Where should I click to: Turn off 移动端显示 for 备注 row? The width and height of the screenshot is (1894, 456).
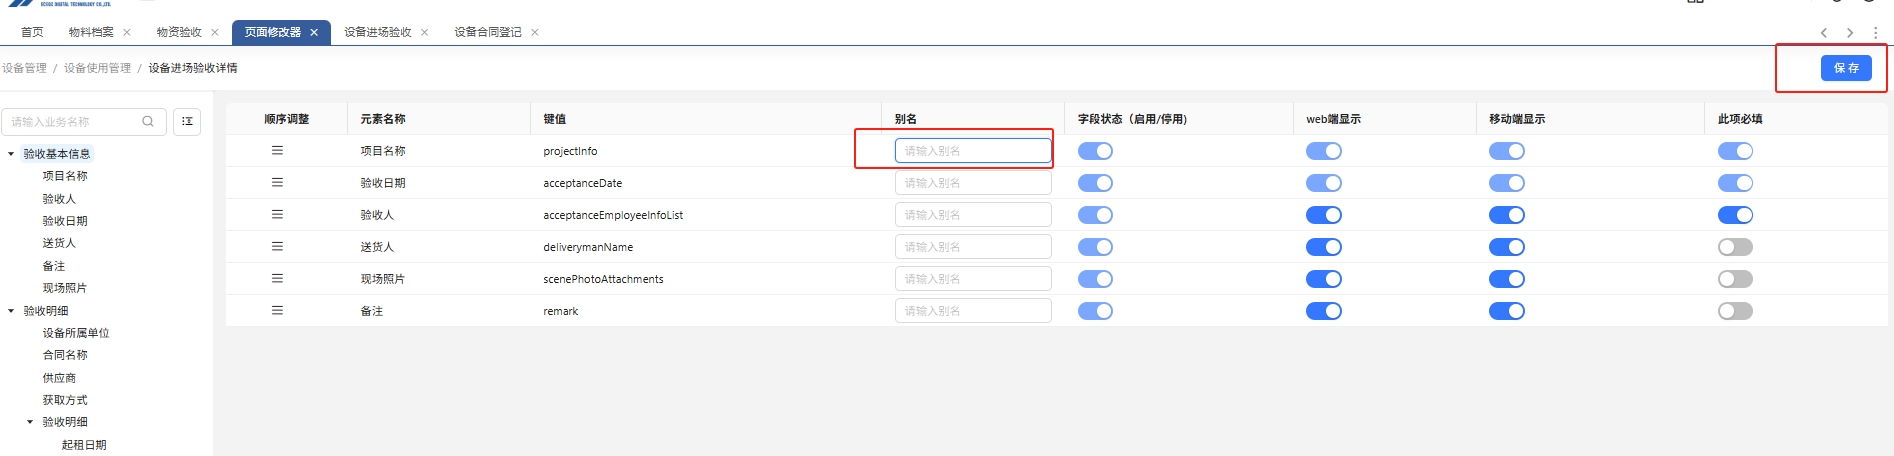[1506, 311]
